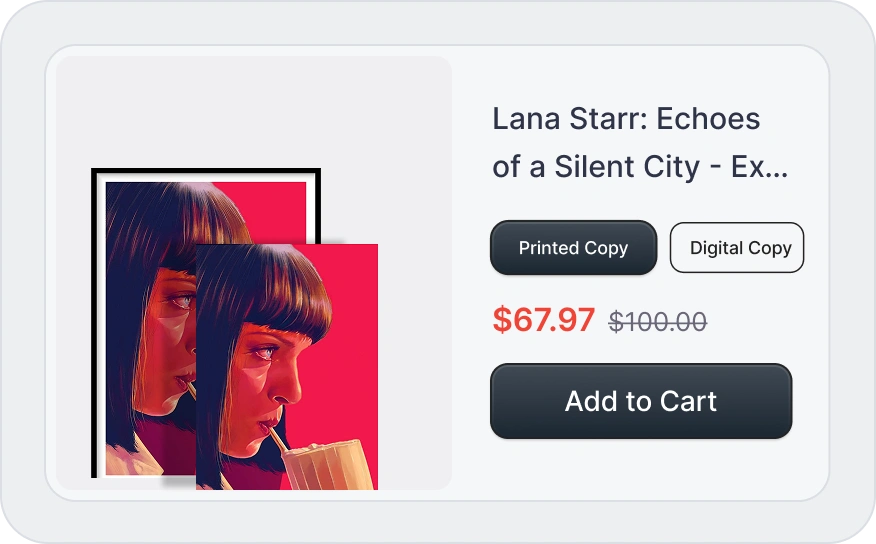Select the Printed Copy option
This screenshot has height=544, width=876.
coord(573,248)
